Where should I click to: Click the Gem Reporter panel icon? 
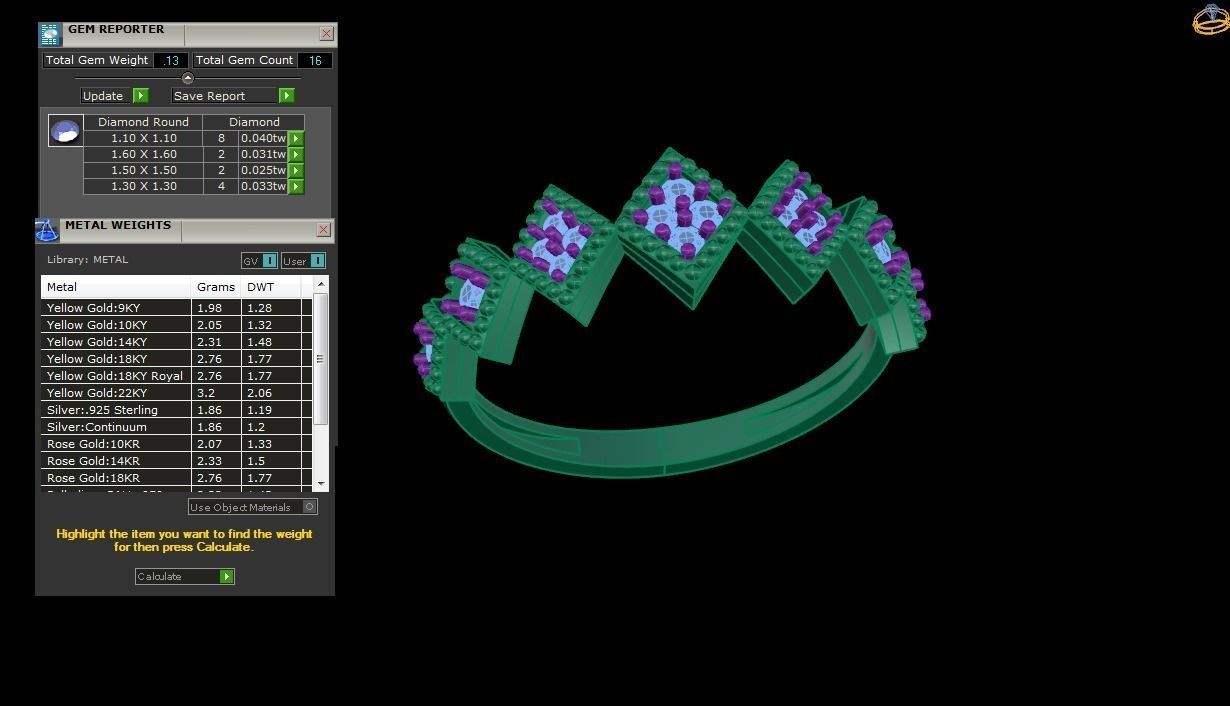(x=50, y=35)
